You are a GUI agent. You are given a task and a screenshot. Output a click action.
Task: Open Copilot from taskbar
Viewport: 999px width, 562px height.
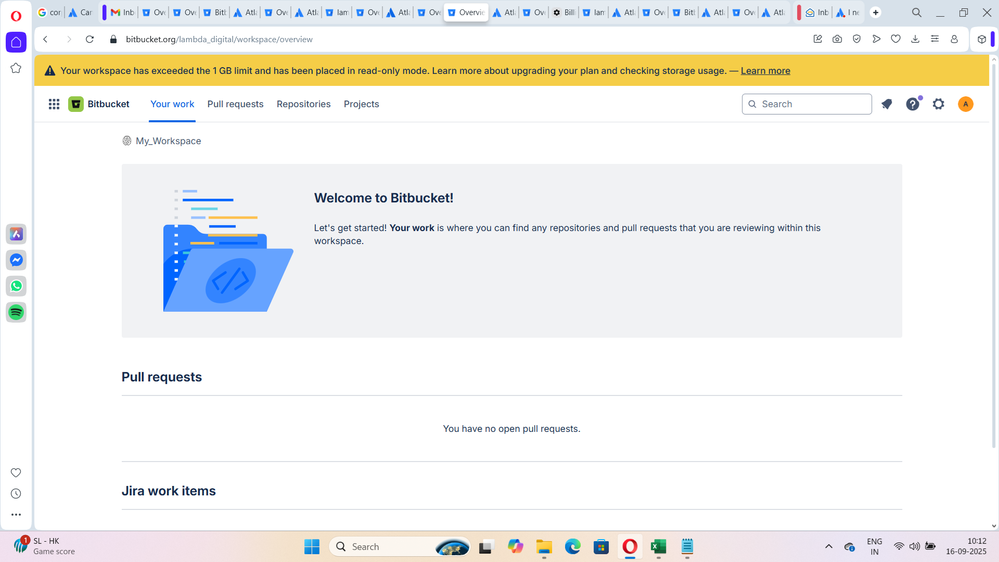[515, 547]
